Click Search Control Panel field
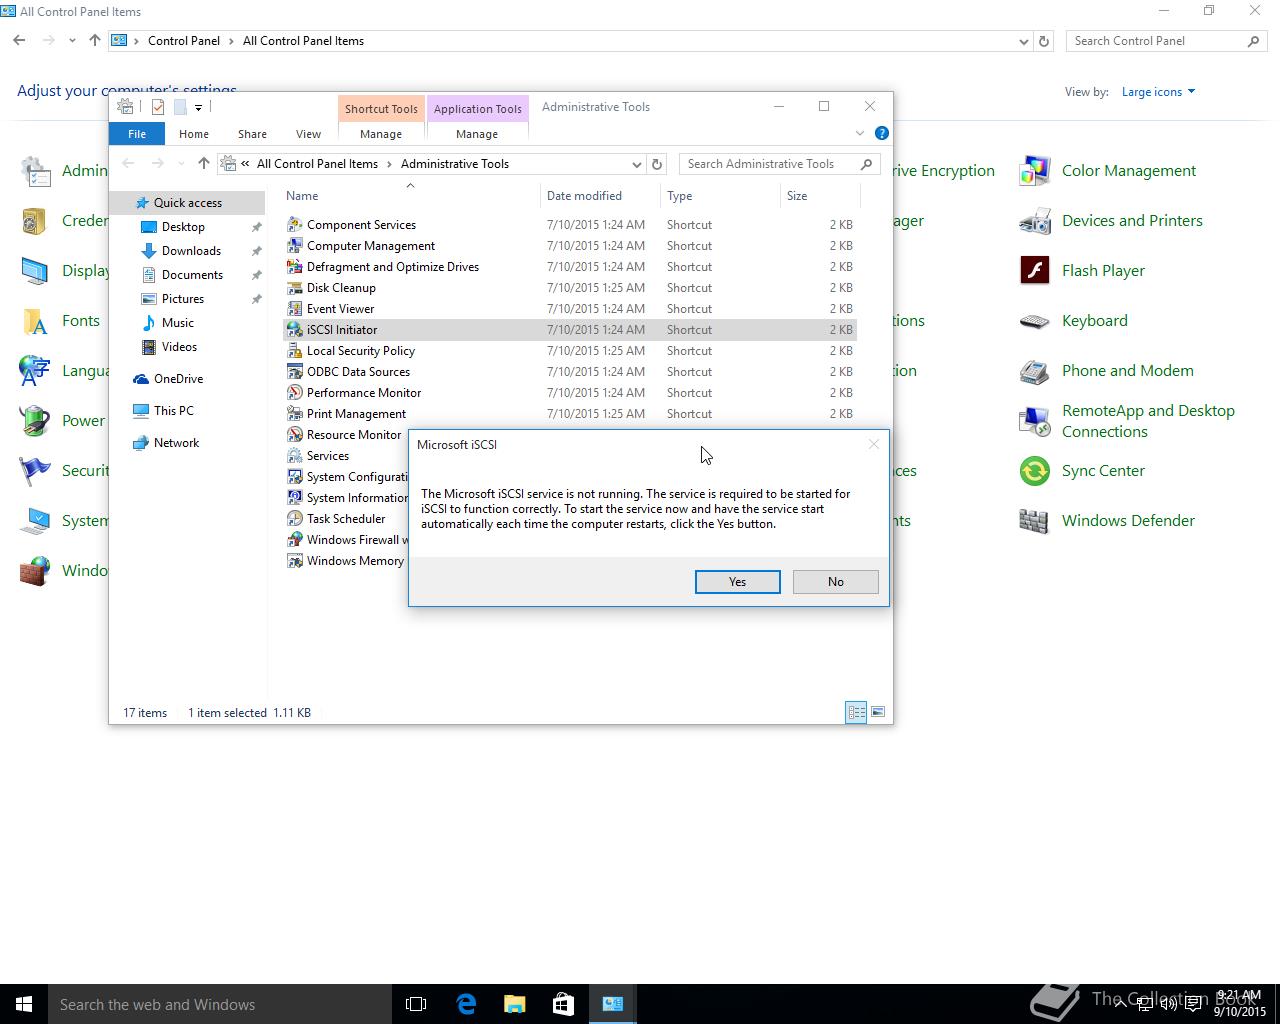This screenshot has width=1280, height=1024. click(x=1166, y=41)
